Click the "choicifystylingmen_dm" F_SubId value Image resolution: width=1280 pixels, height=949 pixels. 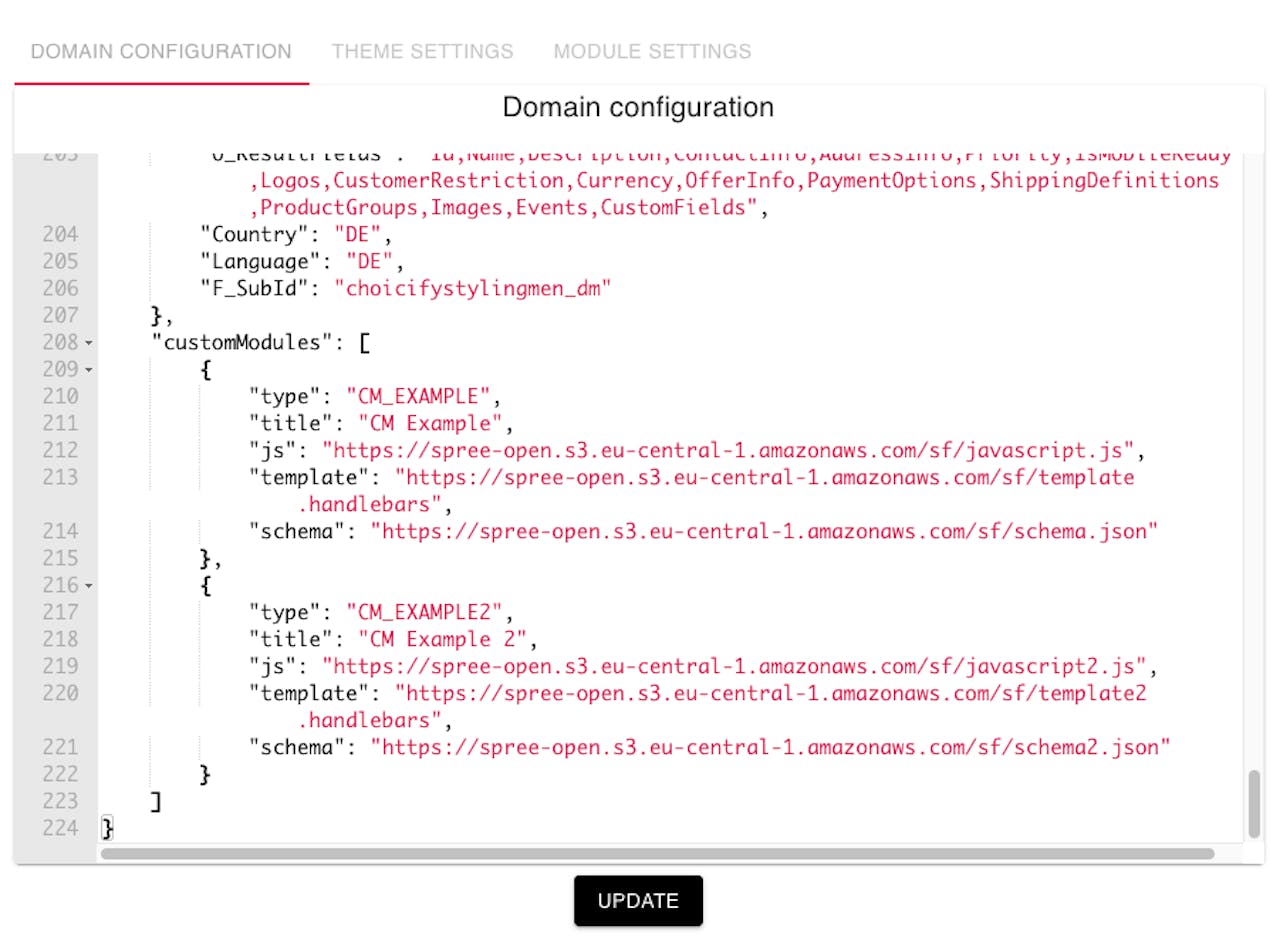(x=472, y=289)
